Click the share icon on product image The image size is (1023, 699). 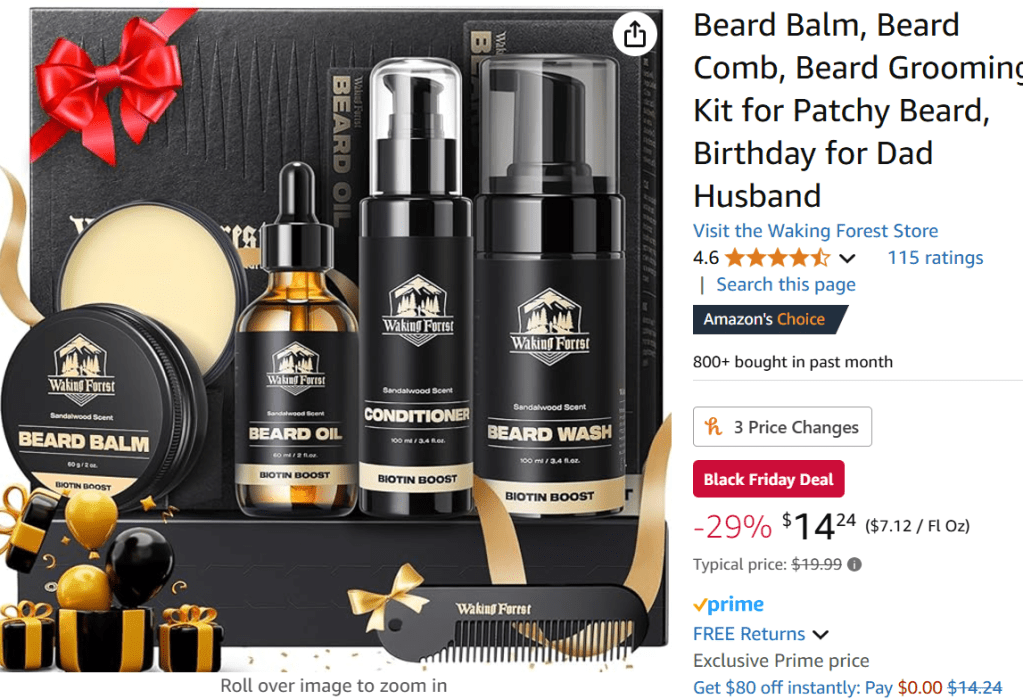coord(635,34)
